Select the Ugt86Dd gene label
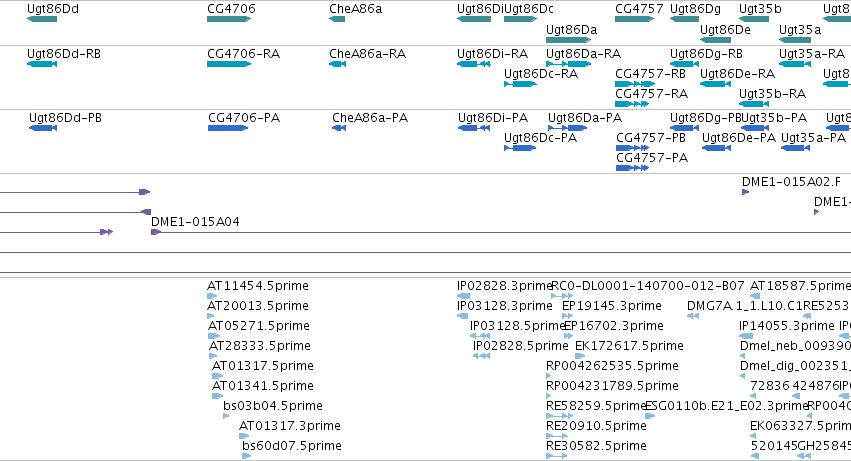 coord(53,9)
